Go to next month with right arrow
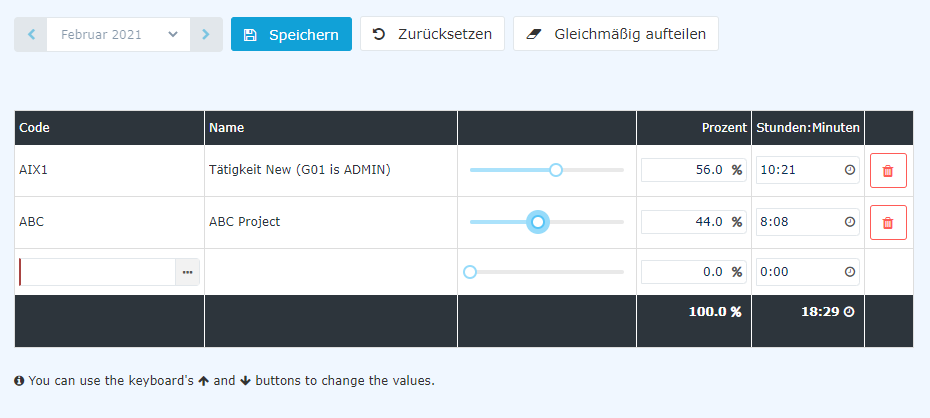 206,34
